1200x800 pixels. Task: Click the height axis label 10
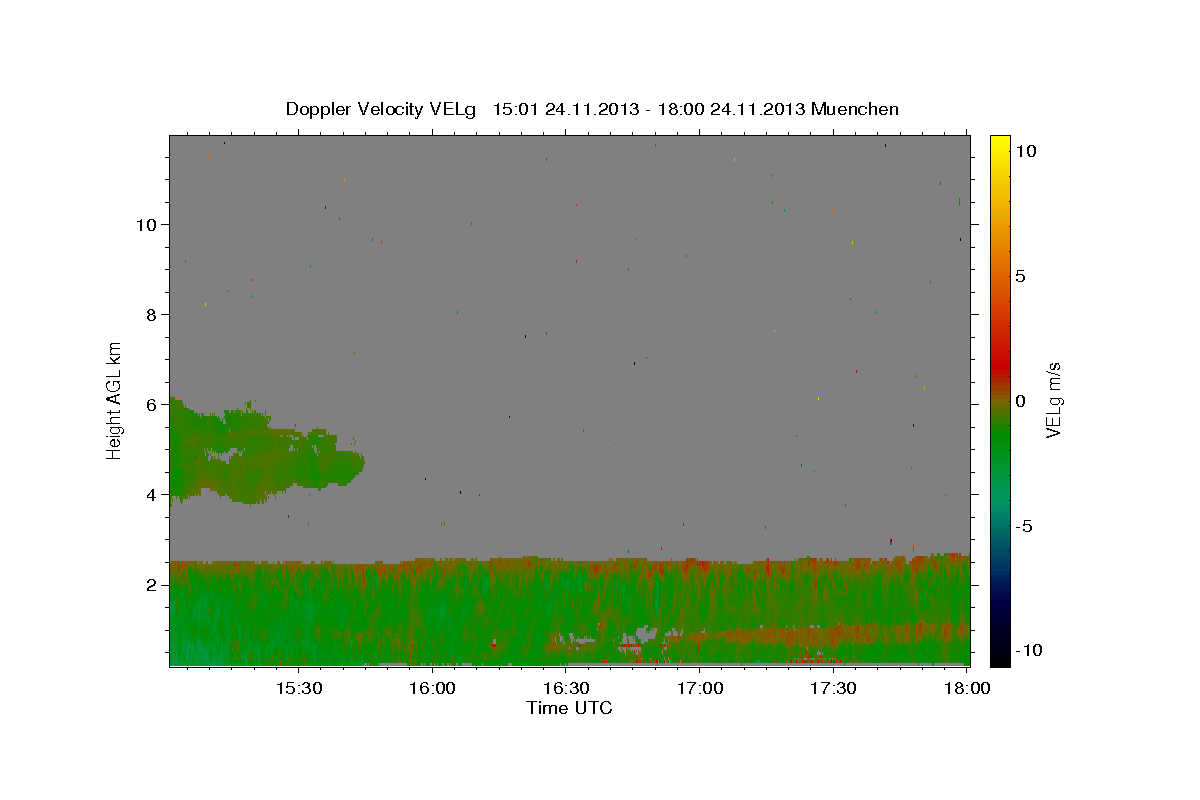point(145,224)
